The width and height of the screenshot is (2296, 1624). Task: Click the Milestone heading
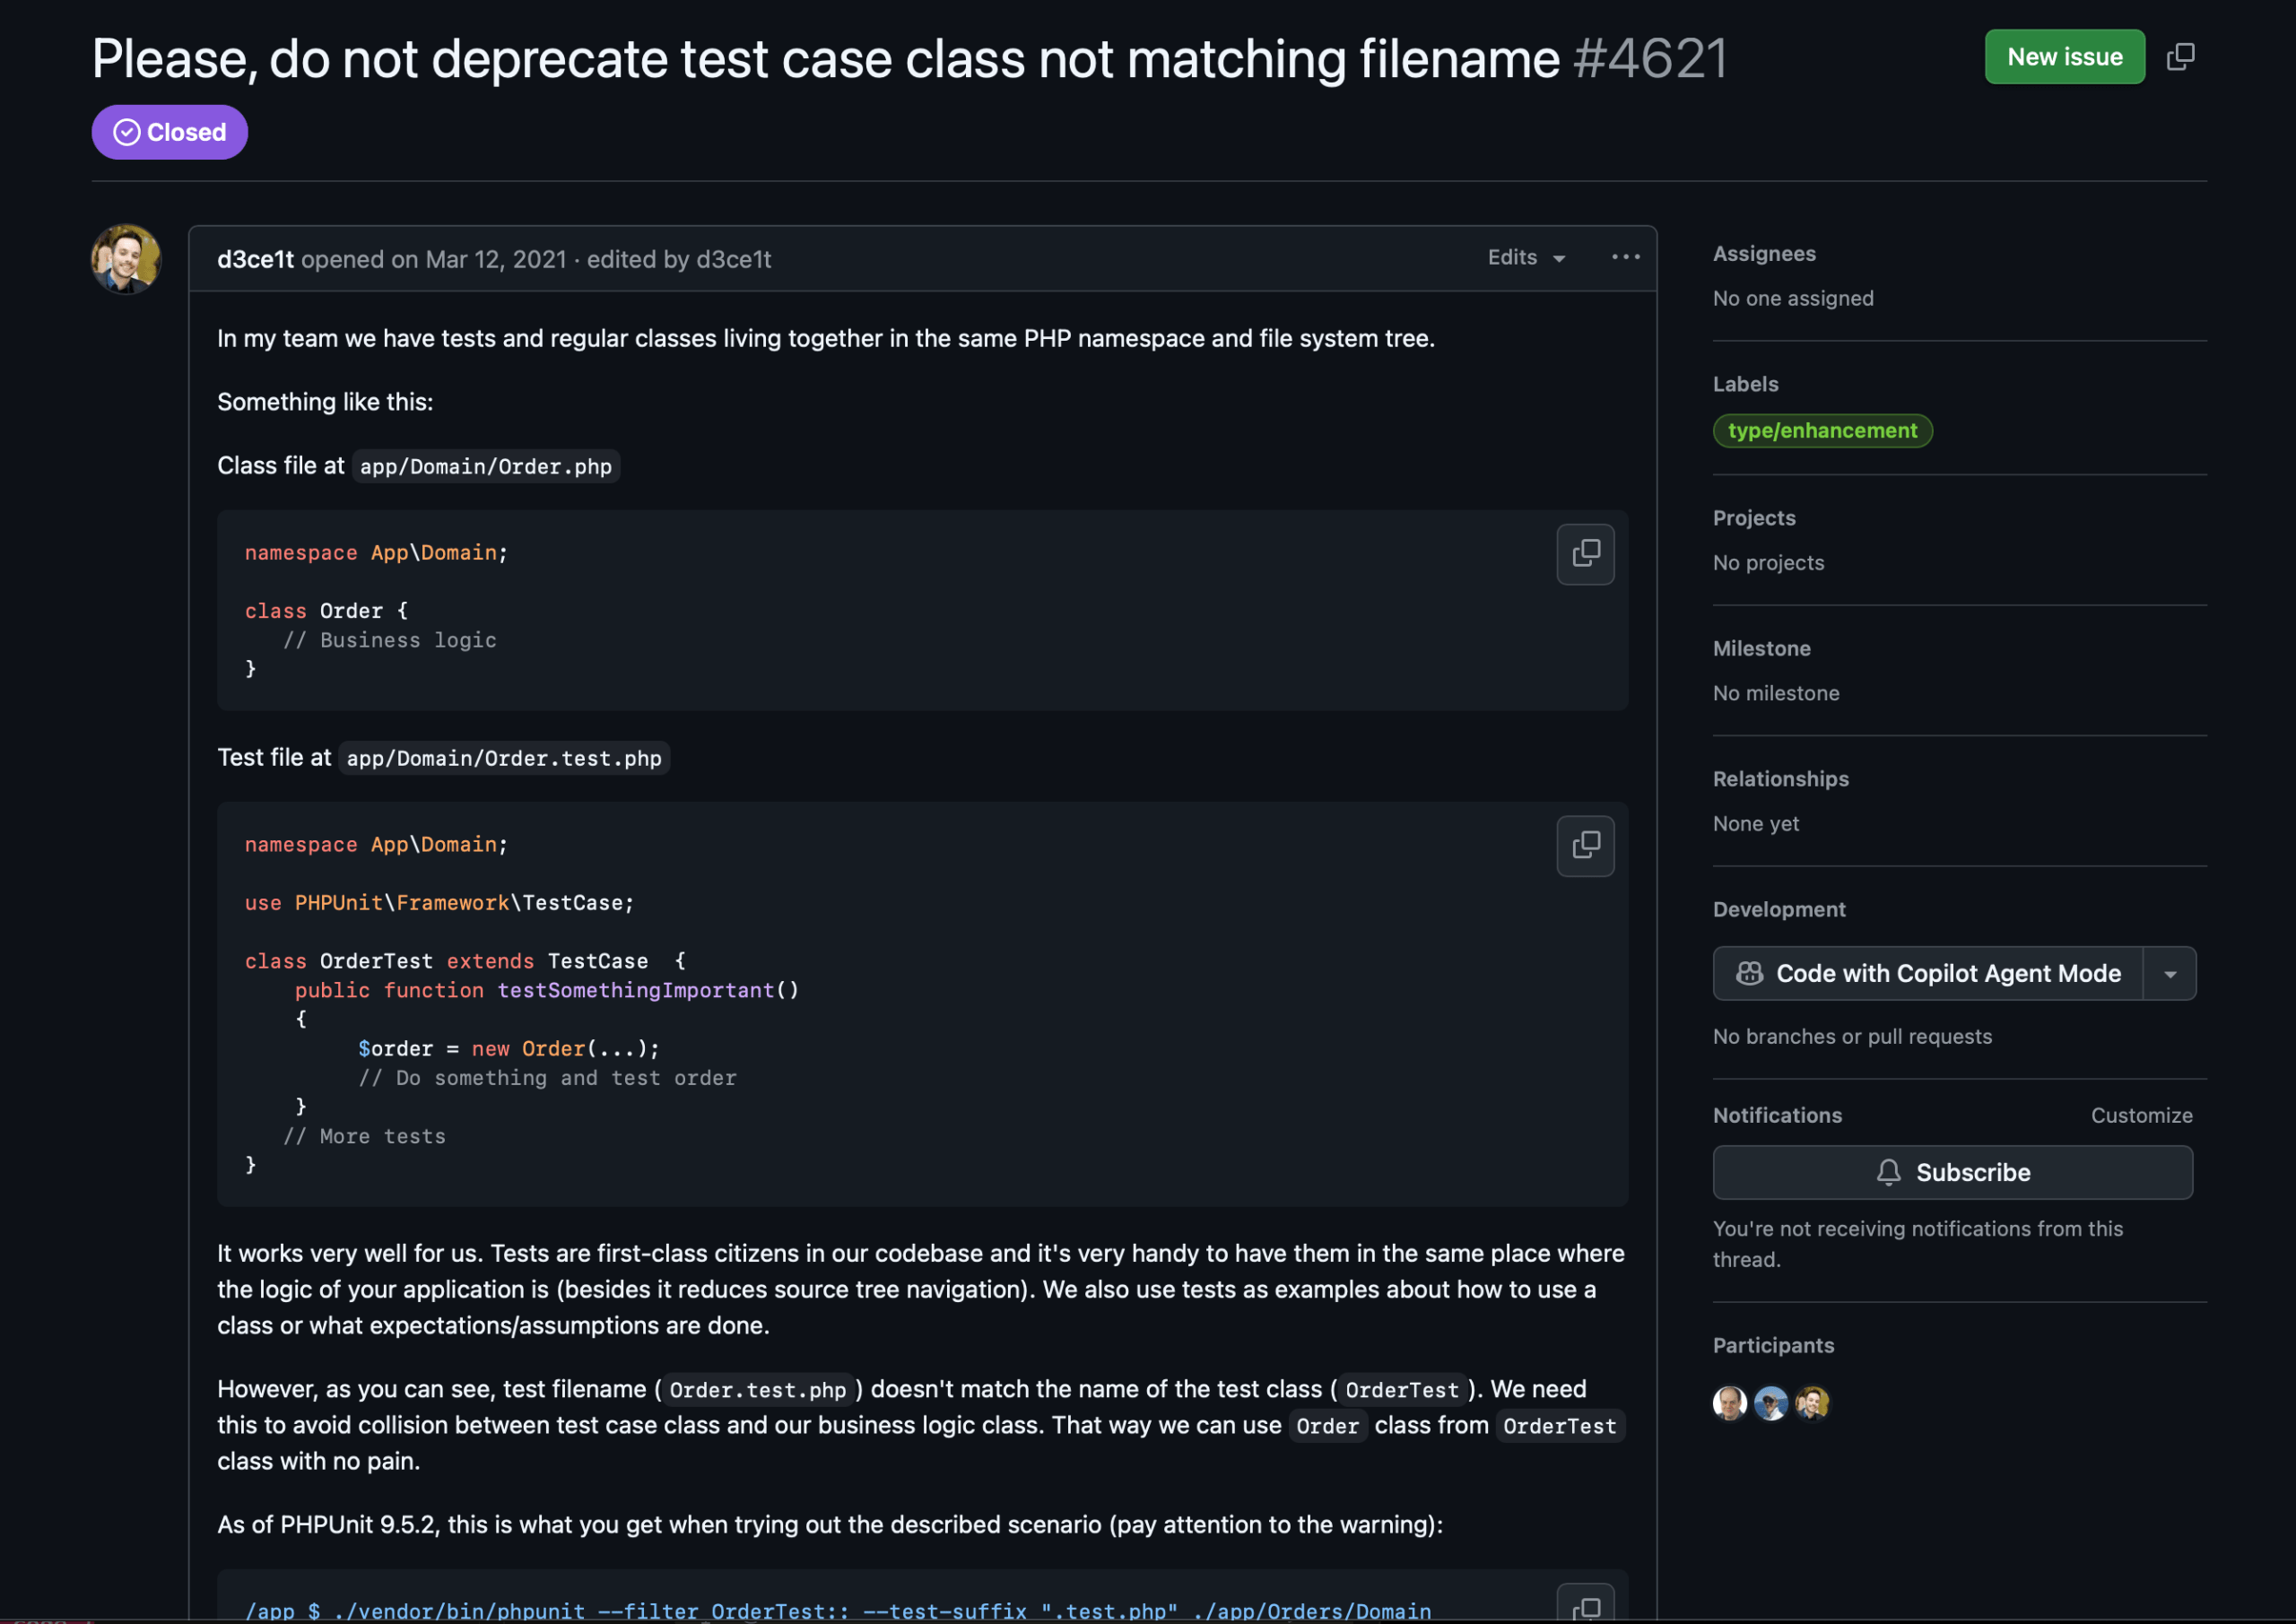(1761, 649)
